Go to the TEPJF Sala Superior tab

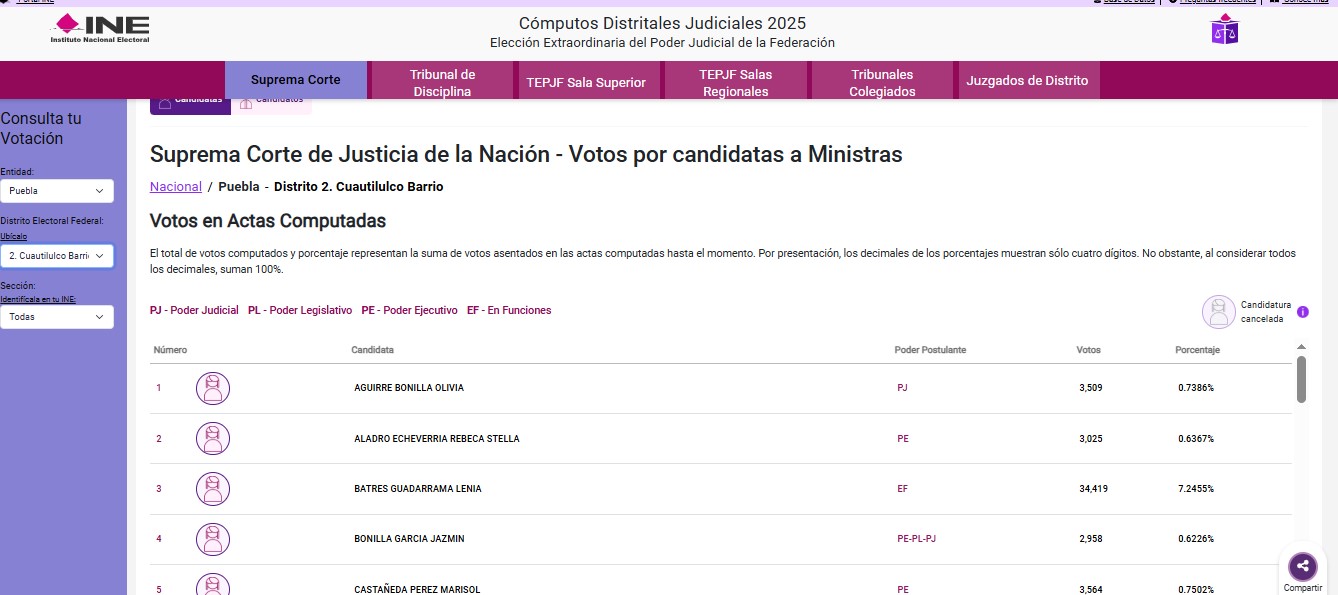tap(586, 82)
